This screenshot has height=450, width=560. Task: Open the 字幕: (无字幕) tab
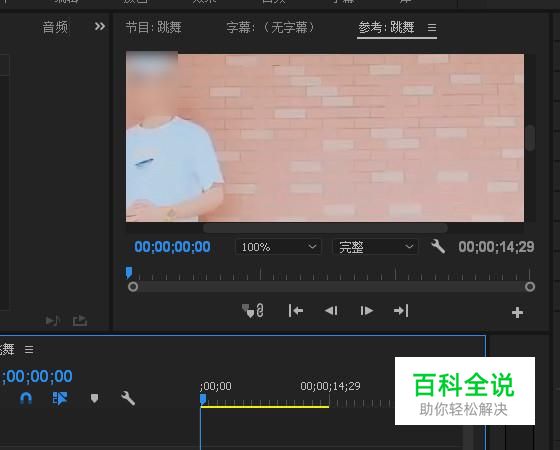pos(270,27)
